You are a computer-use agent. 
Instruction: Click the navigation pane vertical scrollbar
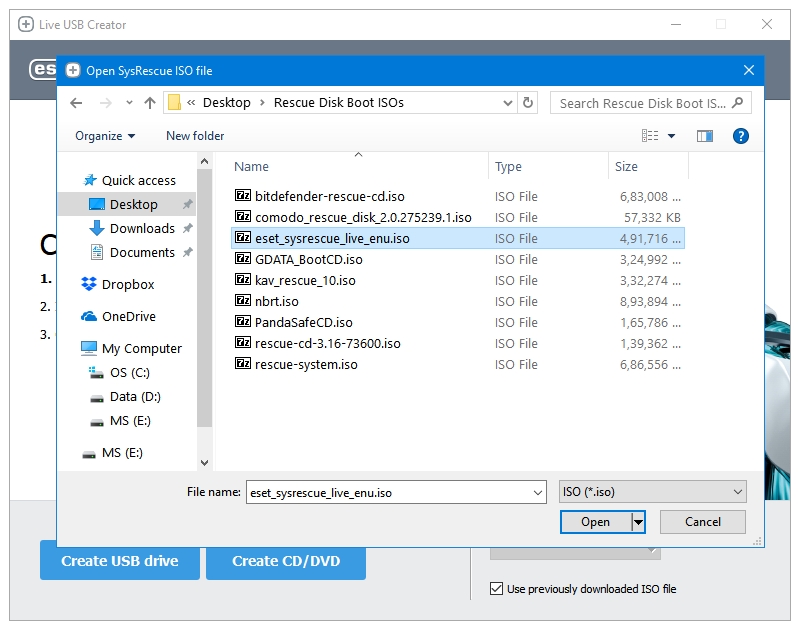click(x=205, y=300)
